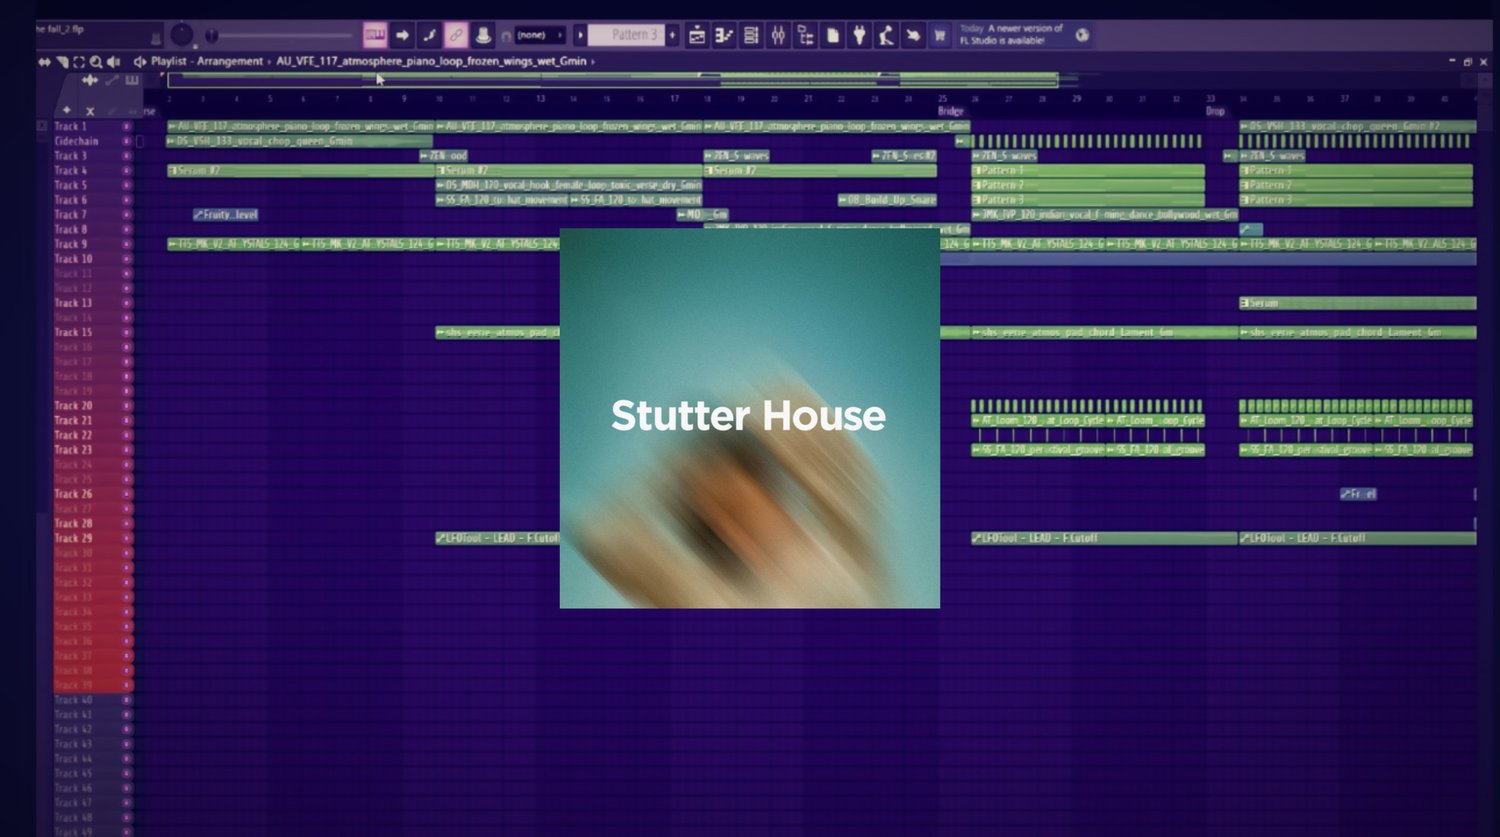This screenshot has width=1500, height=837.
Task: Open the playlist magnet snap icon
Action: click(x=62, y=61)
